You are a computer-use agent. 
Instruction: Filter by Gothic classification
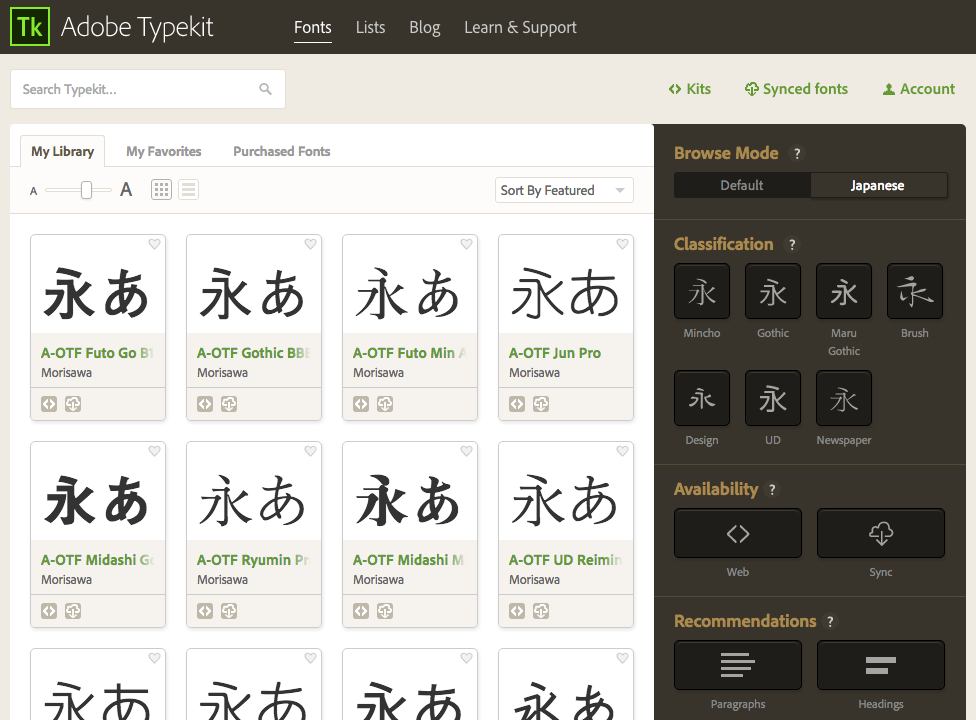click(x=772, y=291)
